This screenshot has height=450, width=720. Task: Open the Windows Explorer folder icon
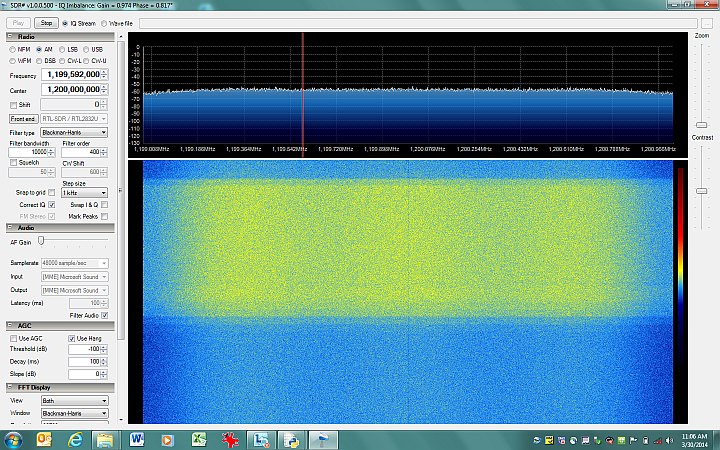click(105, 440)
